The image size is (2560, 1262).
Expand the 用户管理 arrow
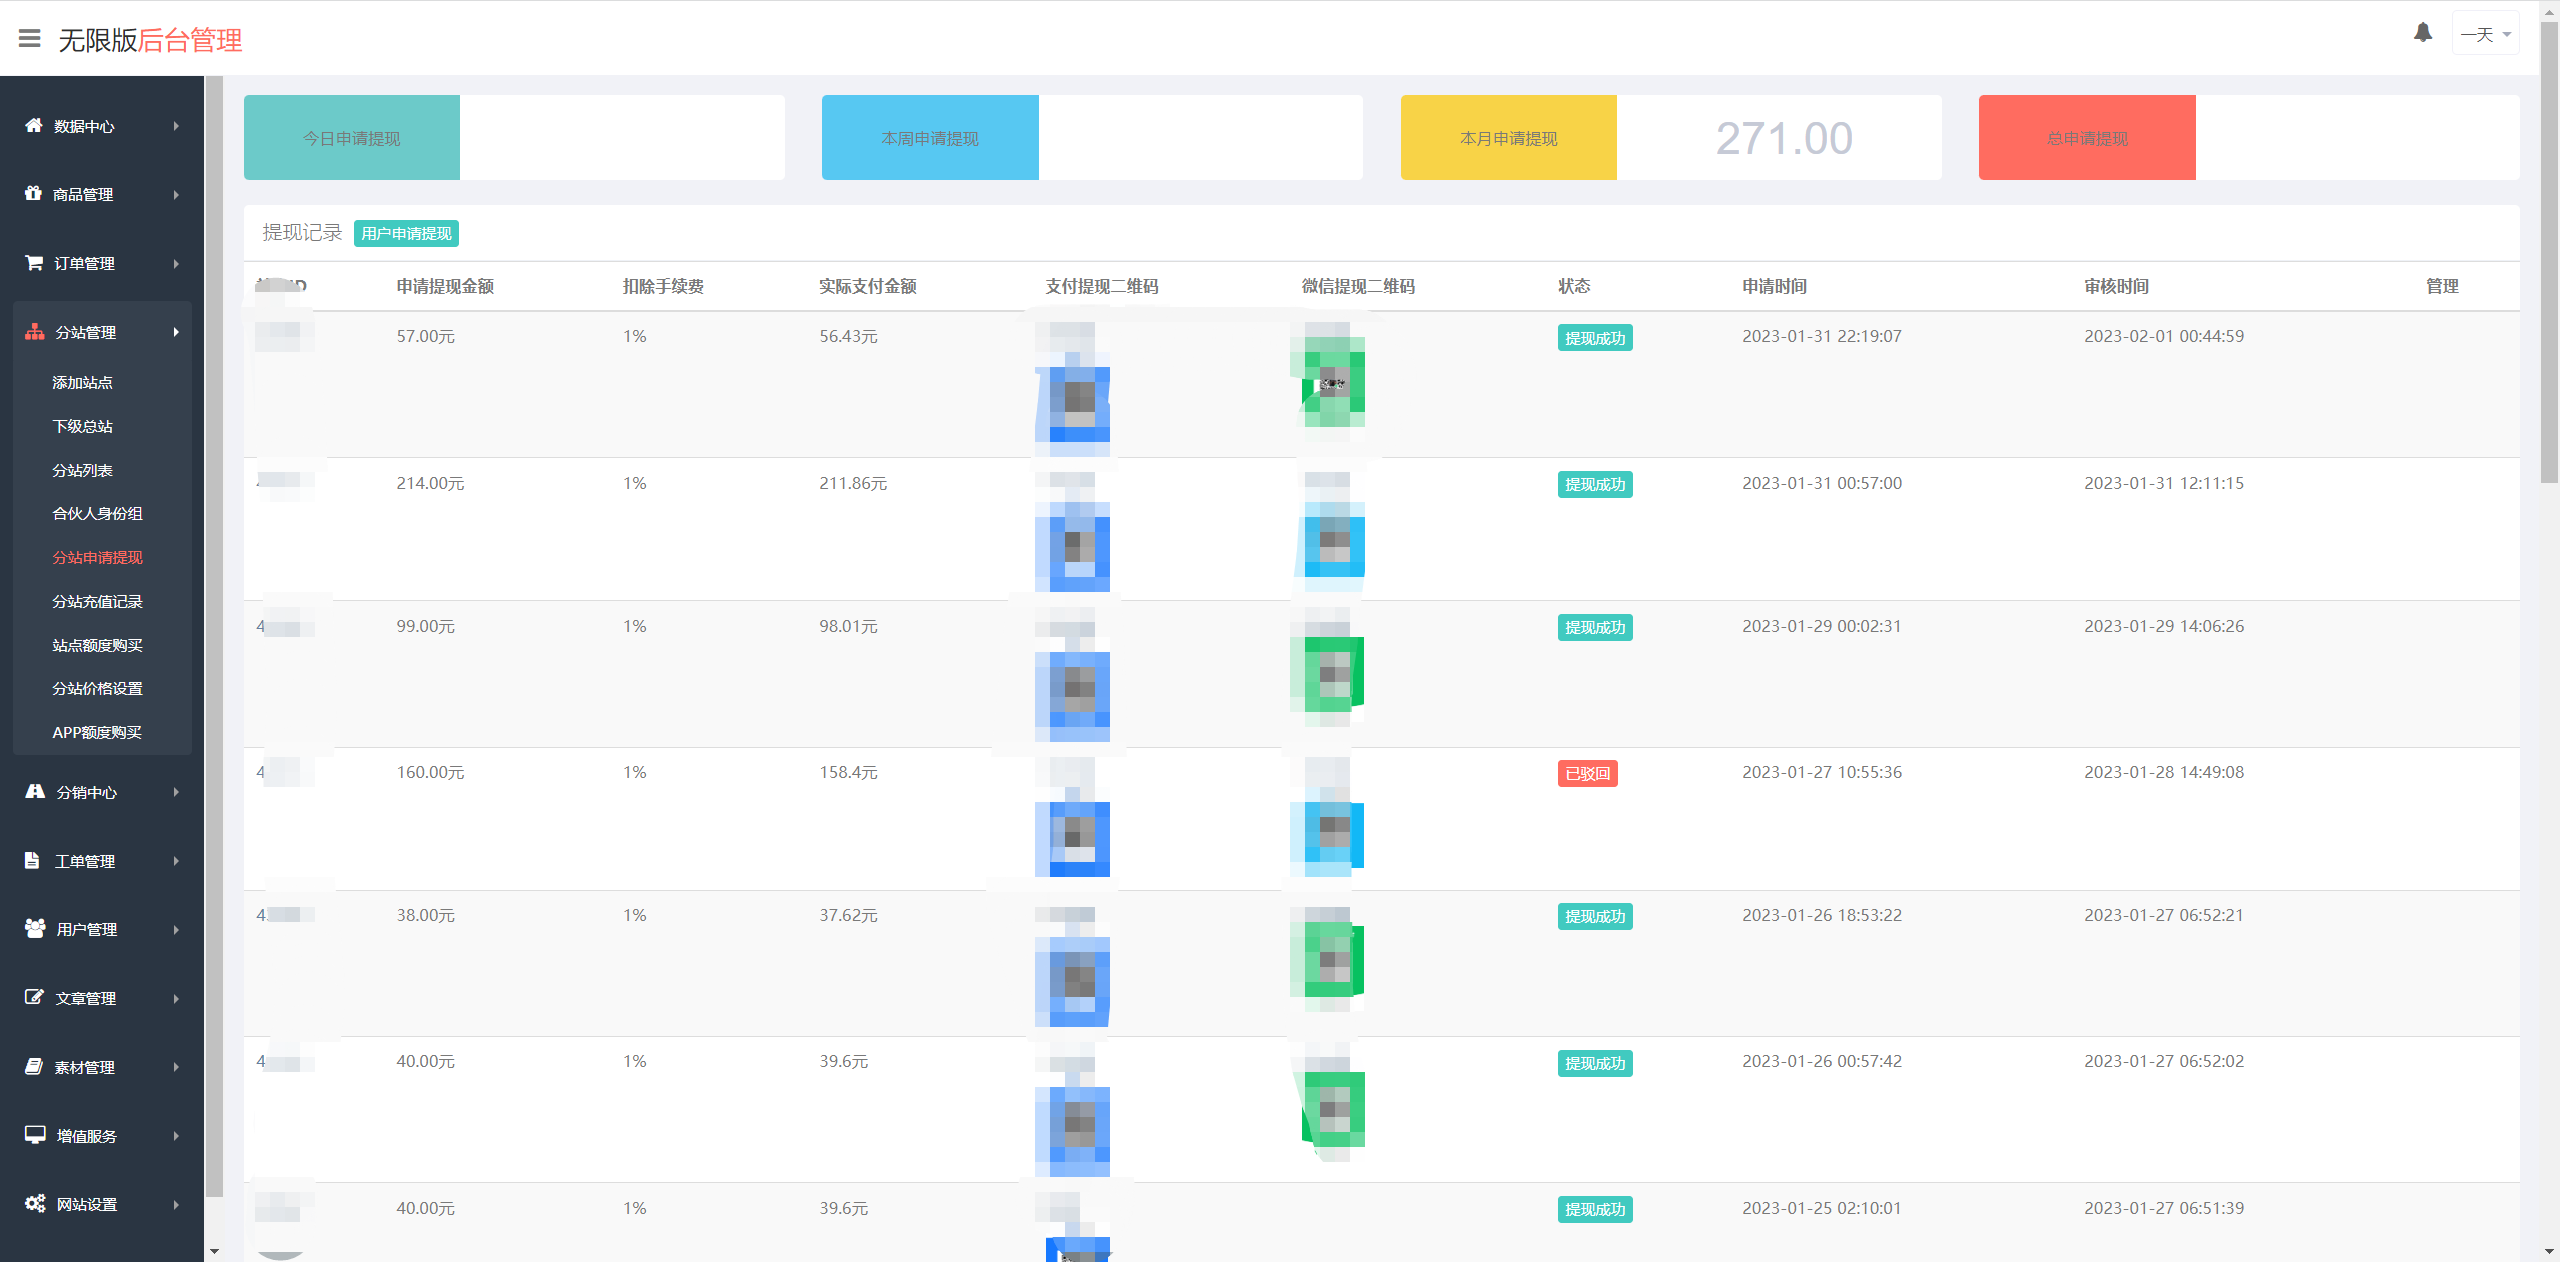click(176, 929)
